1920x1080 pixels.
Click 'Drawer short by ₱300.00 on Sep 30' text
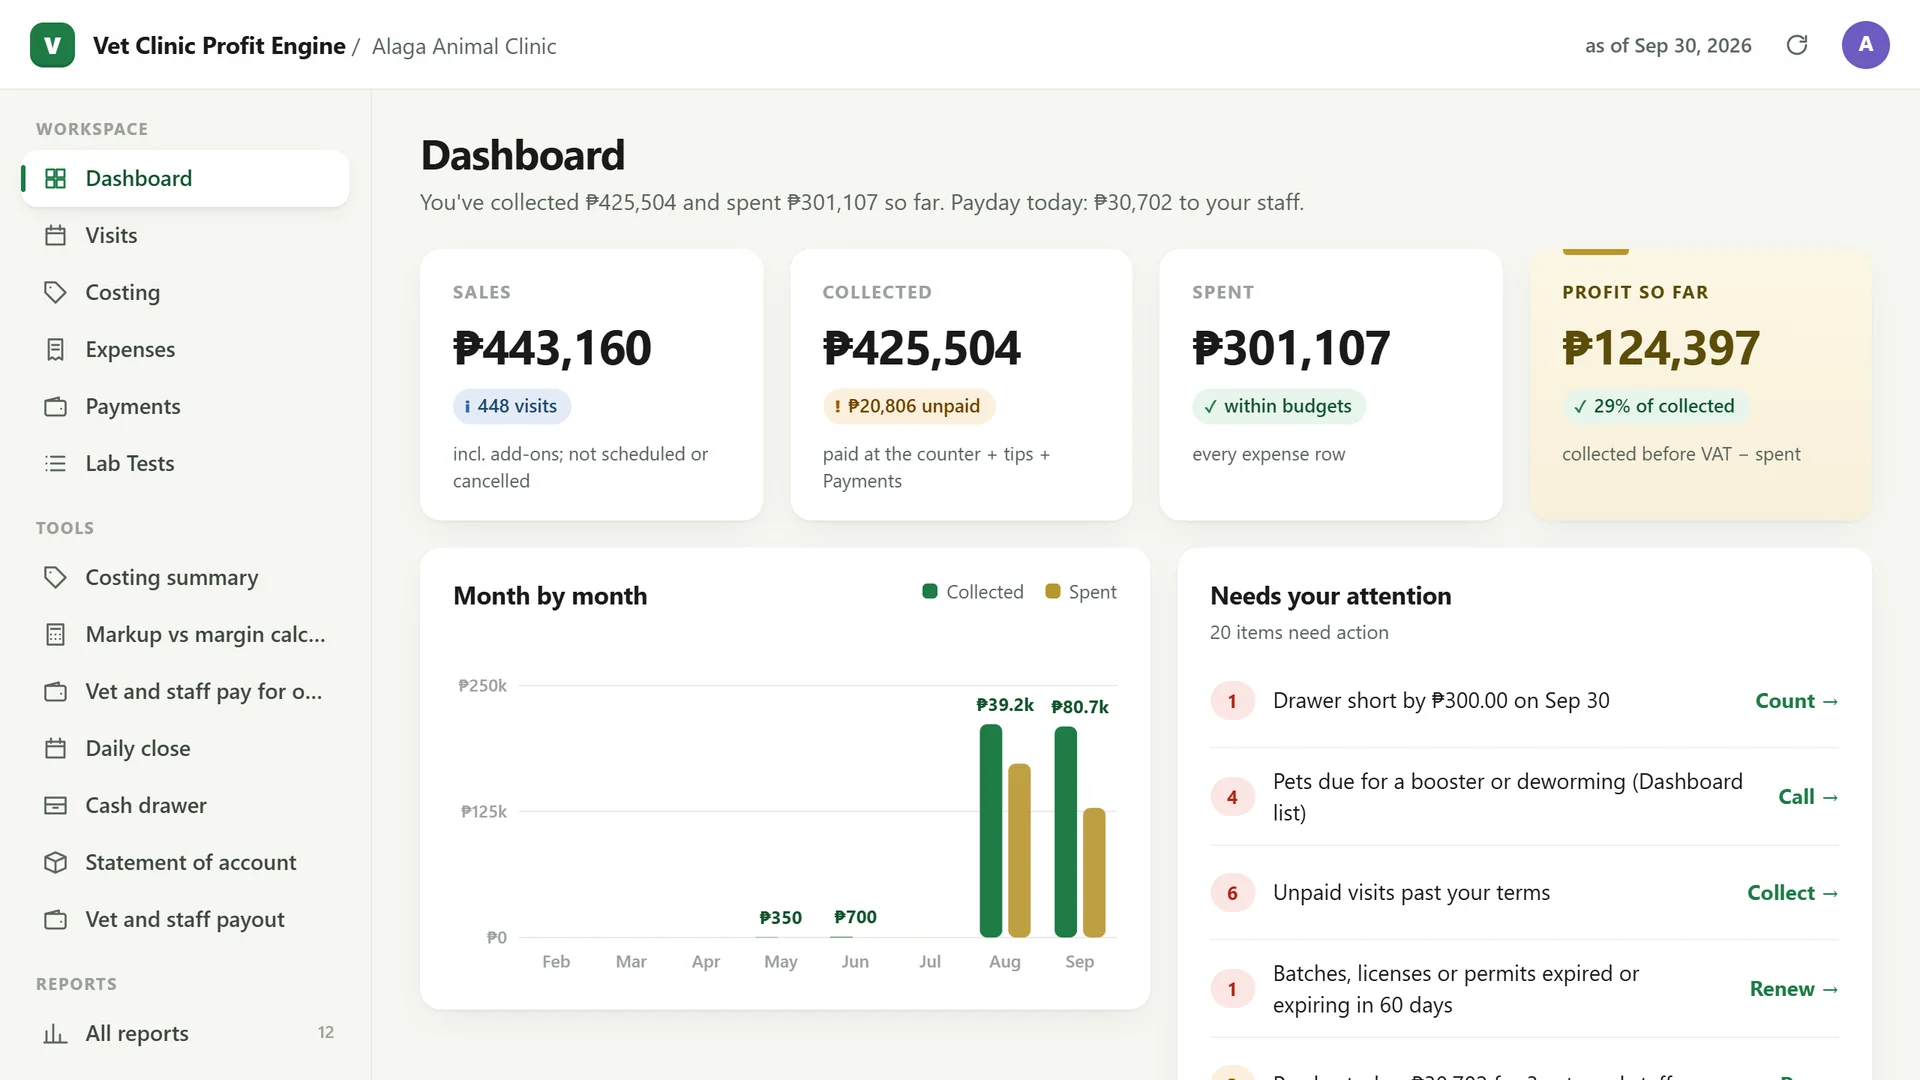(1441, 701)
